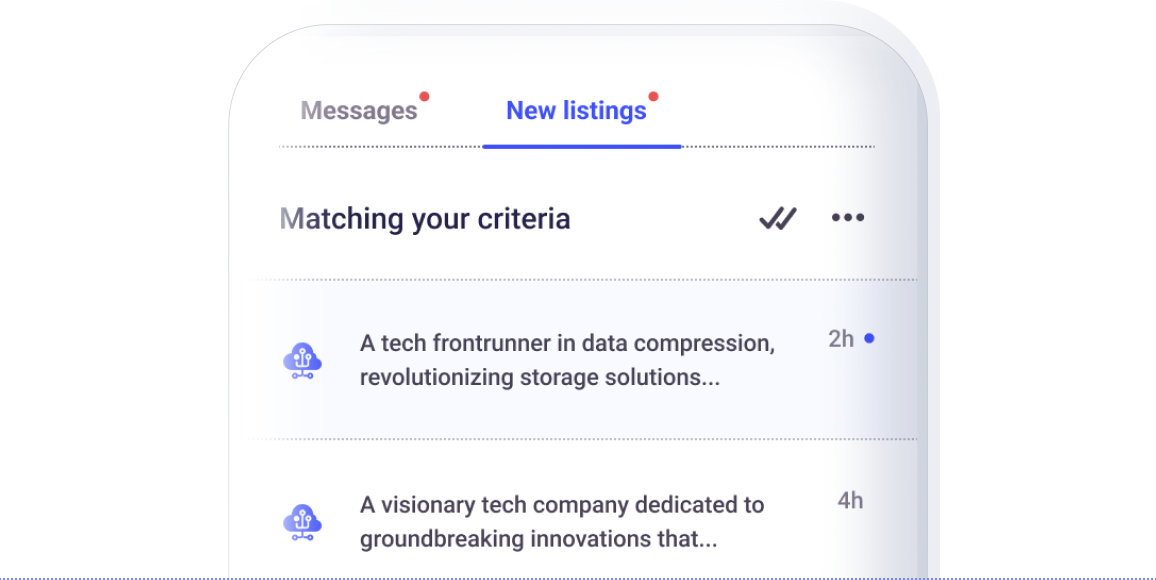Click the 4h timestamp label
This screenshot has width=1156, height=580.
pyautogui.click(x=850, y=500)
